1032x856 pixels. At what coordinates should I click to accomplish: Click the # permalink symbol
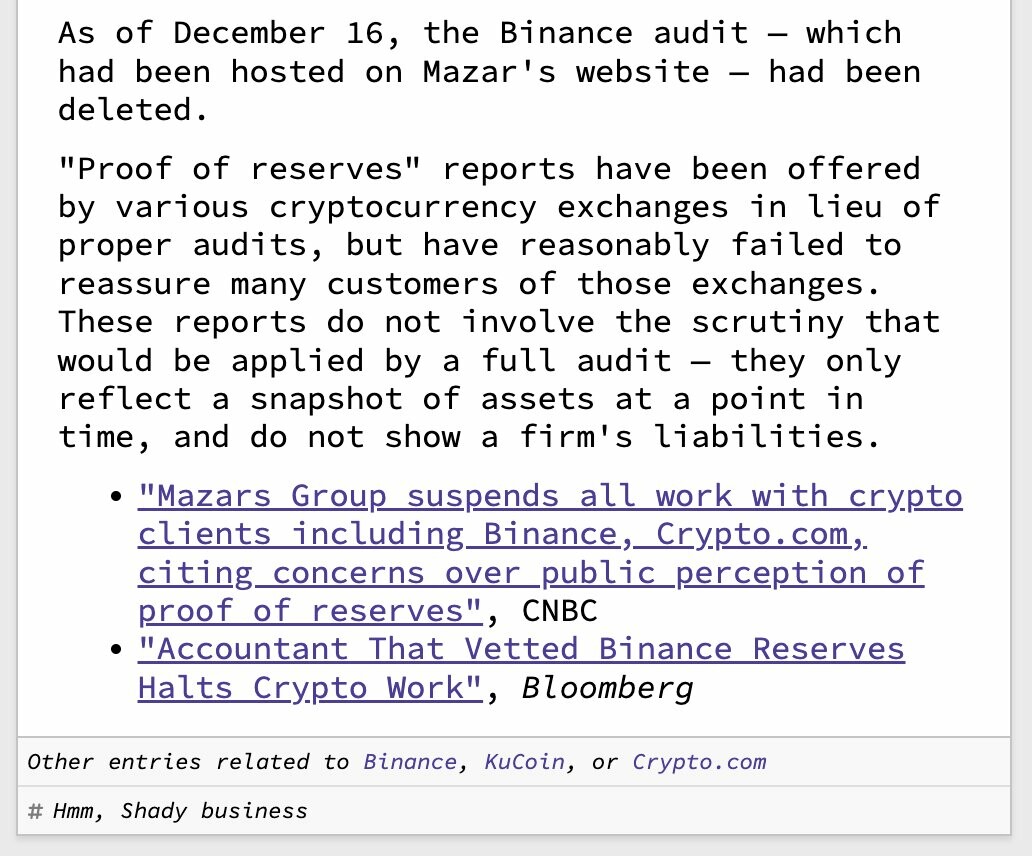click(x=35, y=810)
